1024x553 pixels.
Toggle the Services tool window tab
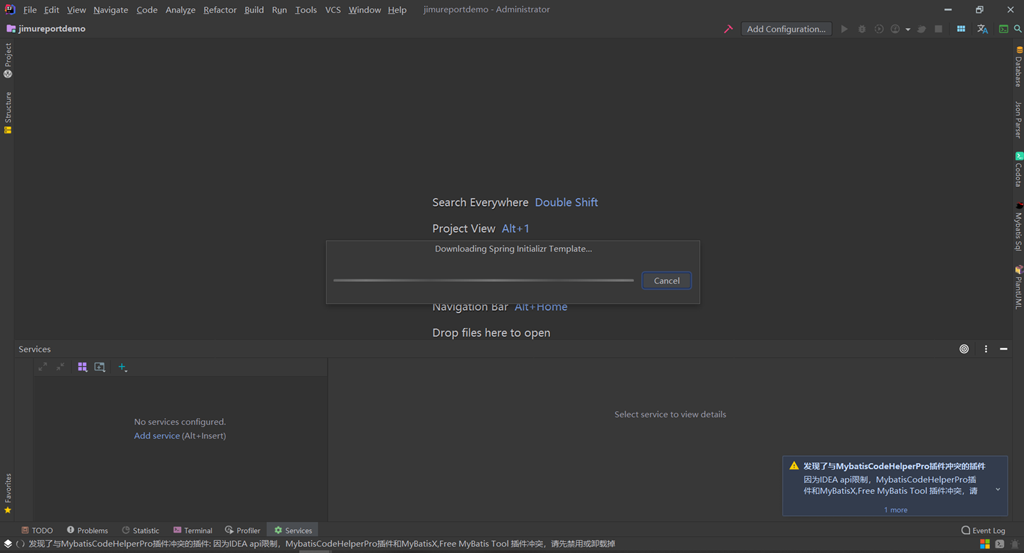293,530
